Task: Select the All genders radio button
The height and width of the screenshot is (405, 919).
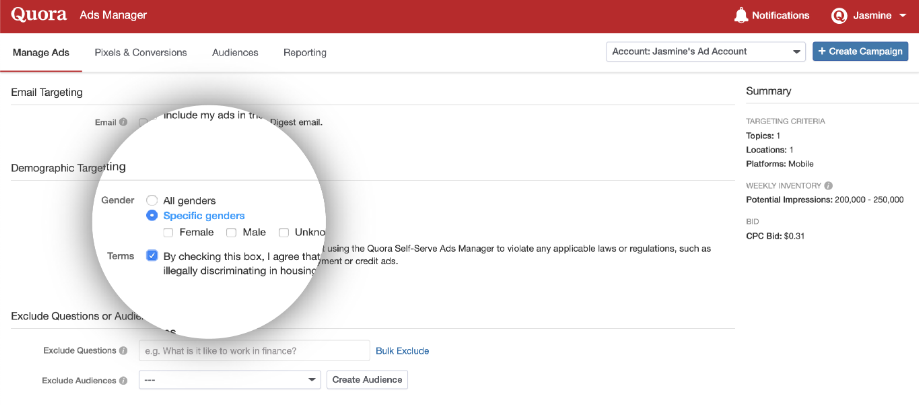Action: coord(152,200)
